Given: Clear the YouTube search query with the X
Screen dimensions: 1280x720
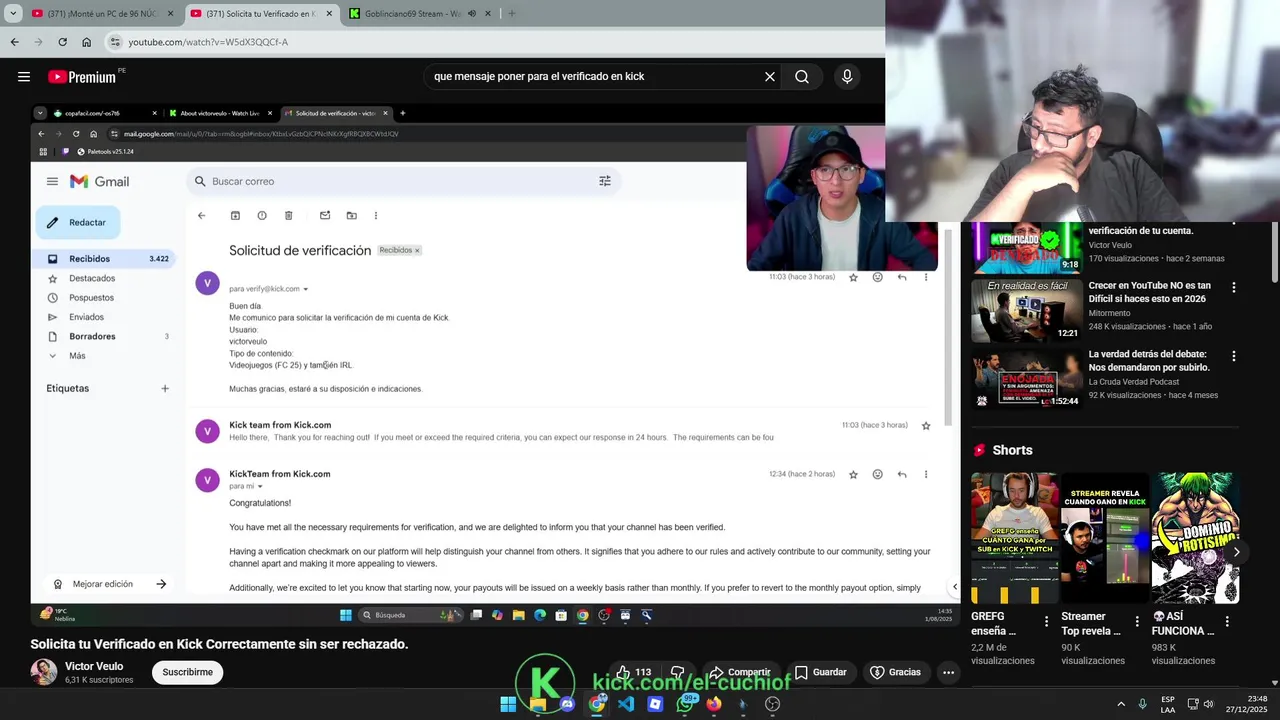Looking at the screenshot, I should pyautogui.click(x=770, y=76).
